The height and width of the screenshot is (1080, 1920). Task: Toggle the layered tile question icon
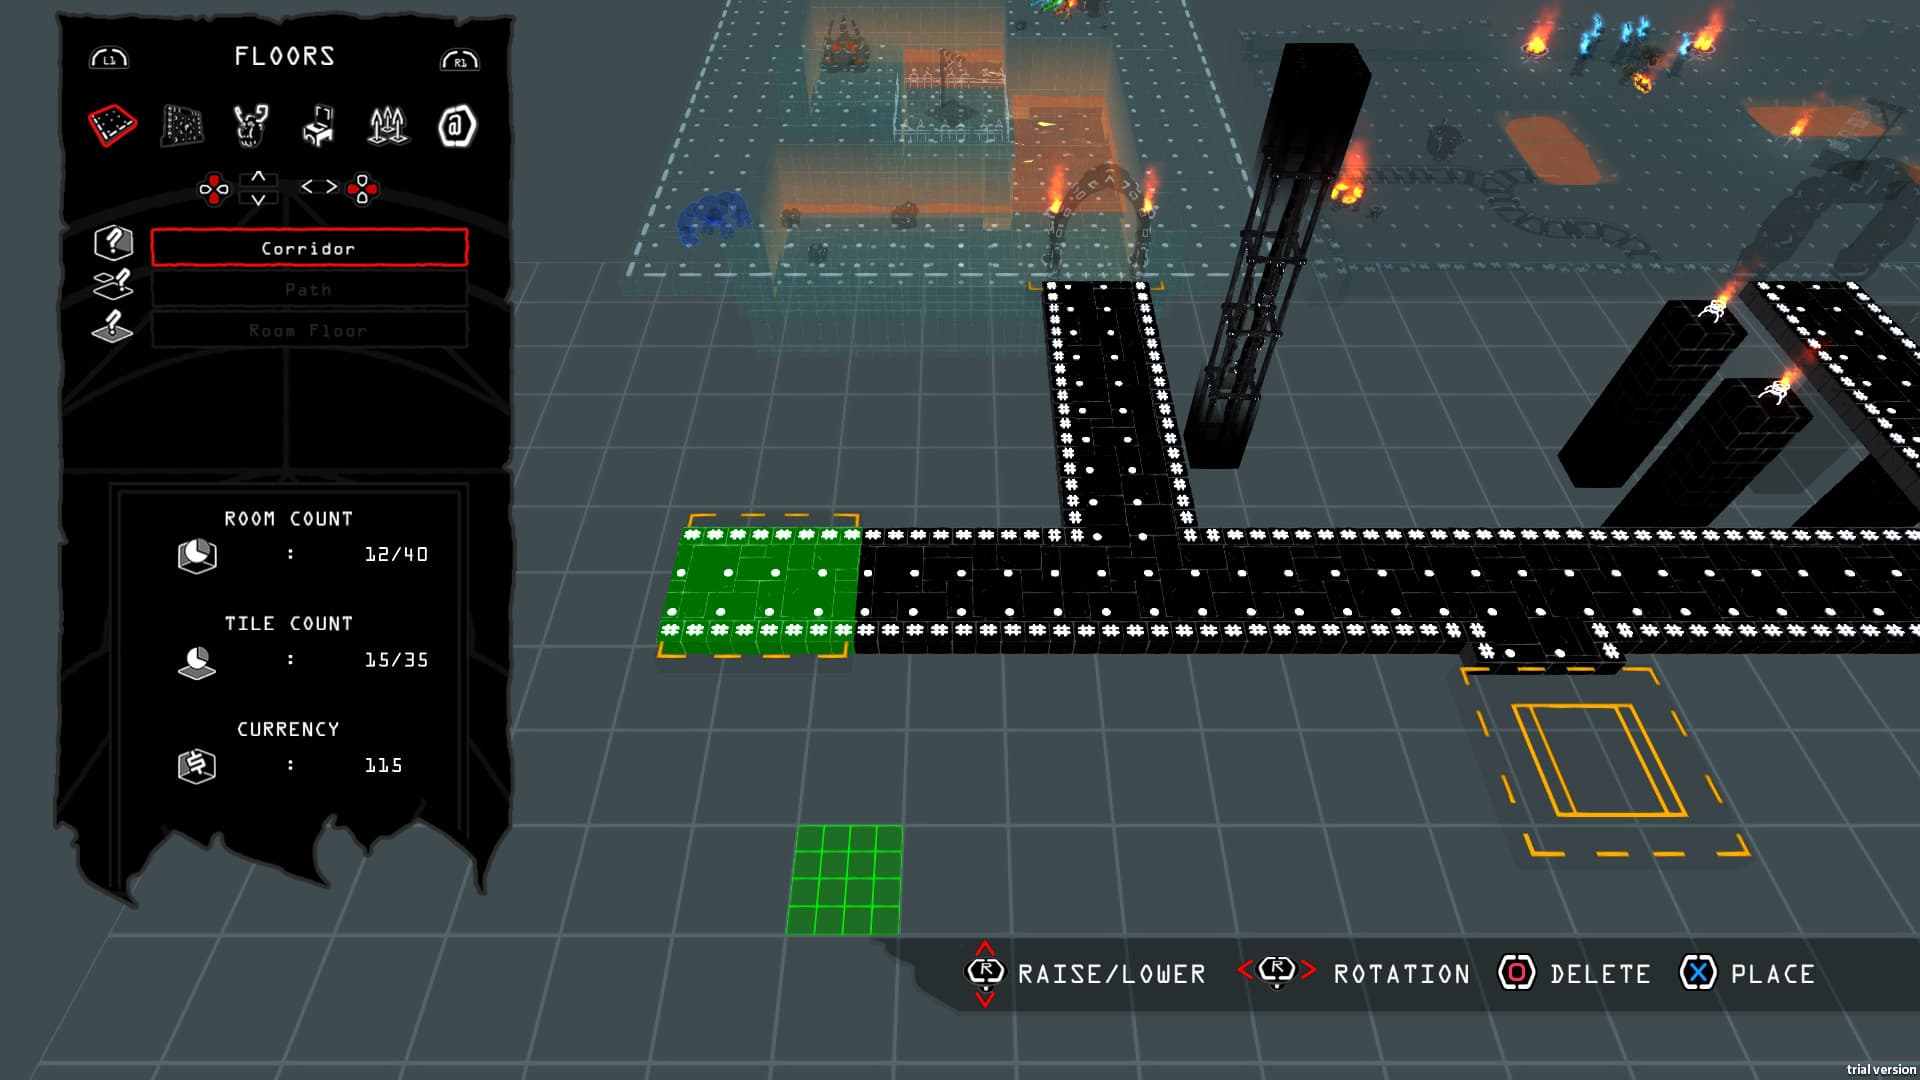[x=113, y=283]
